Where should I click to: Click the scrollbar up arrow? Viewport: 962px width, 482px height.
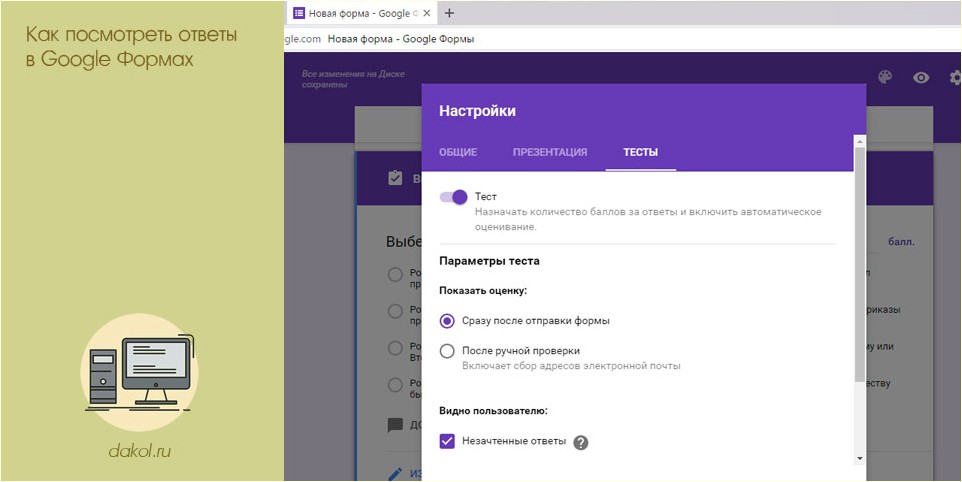(860, 140)
